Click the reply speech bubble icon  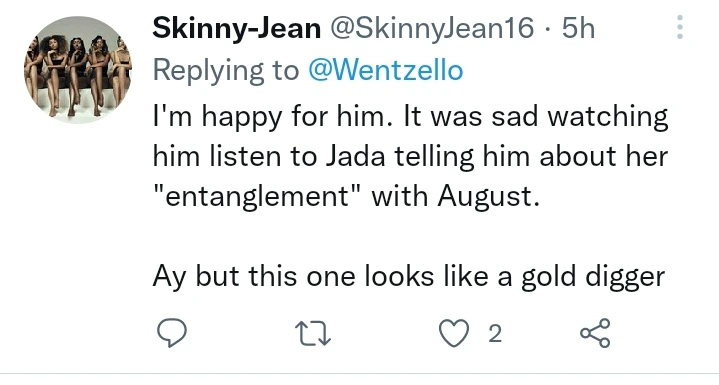172,333
